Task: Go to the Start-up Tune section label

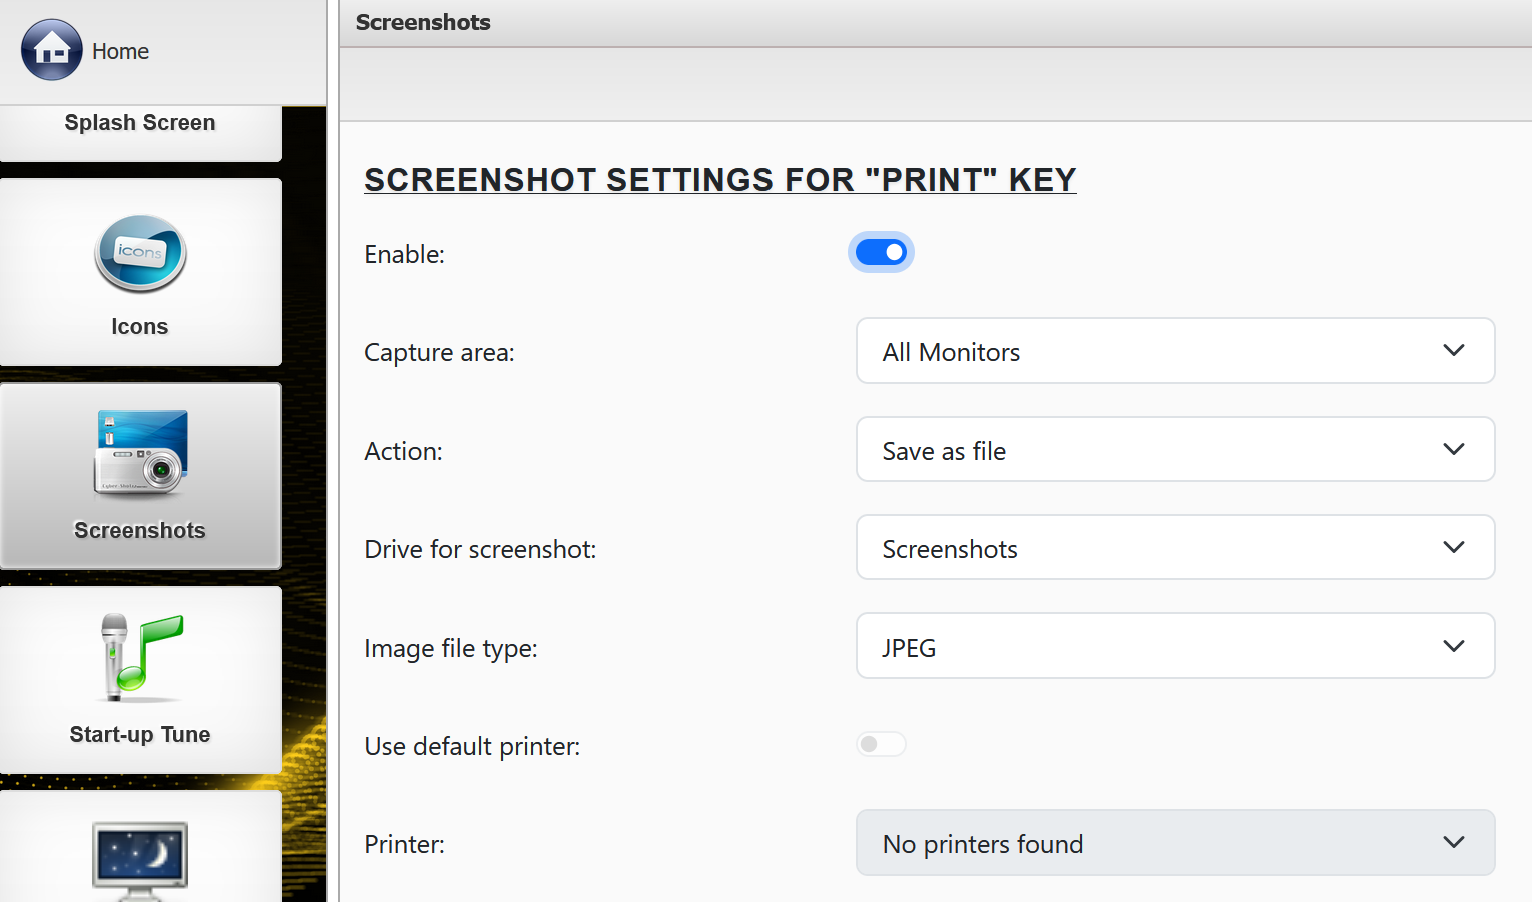Action: coord(140,735)
